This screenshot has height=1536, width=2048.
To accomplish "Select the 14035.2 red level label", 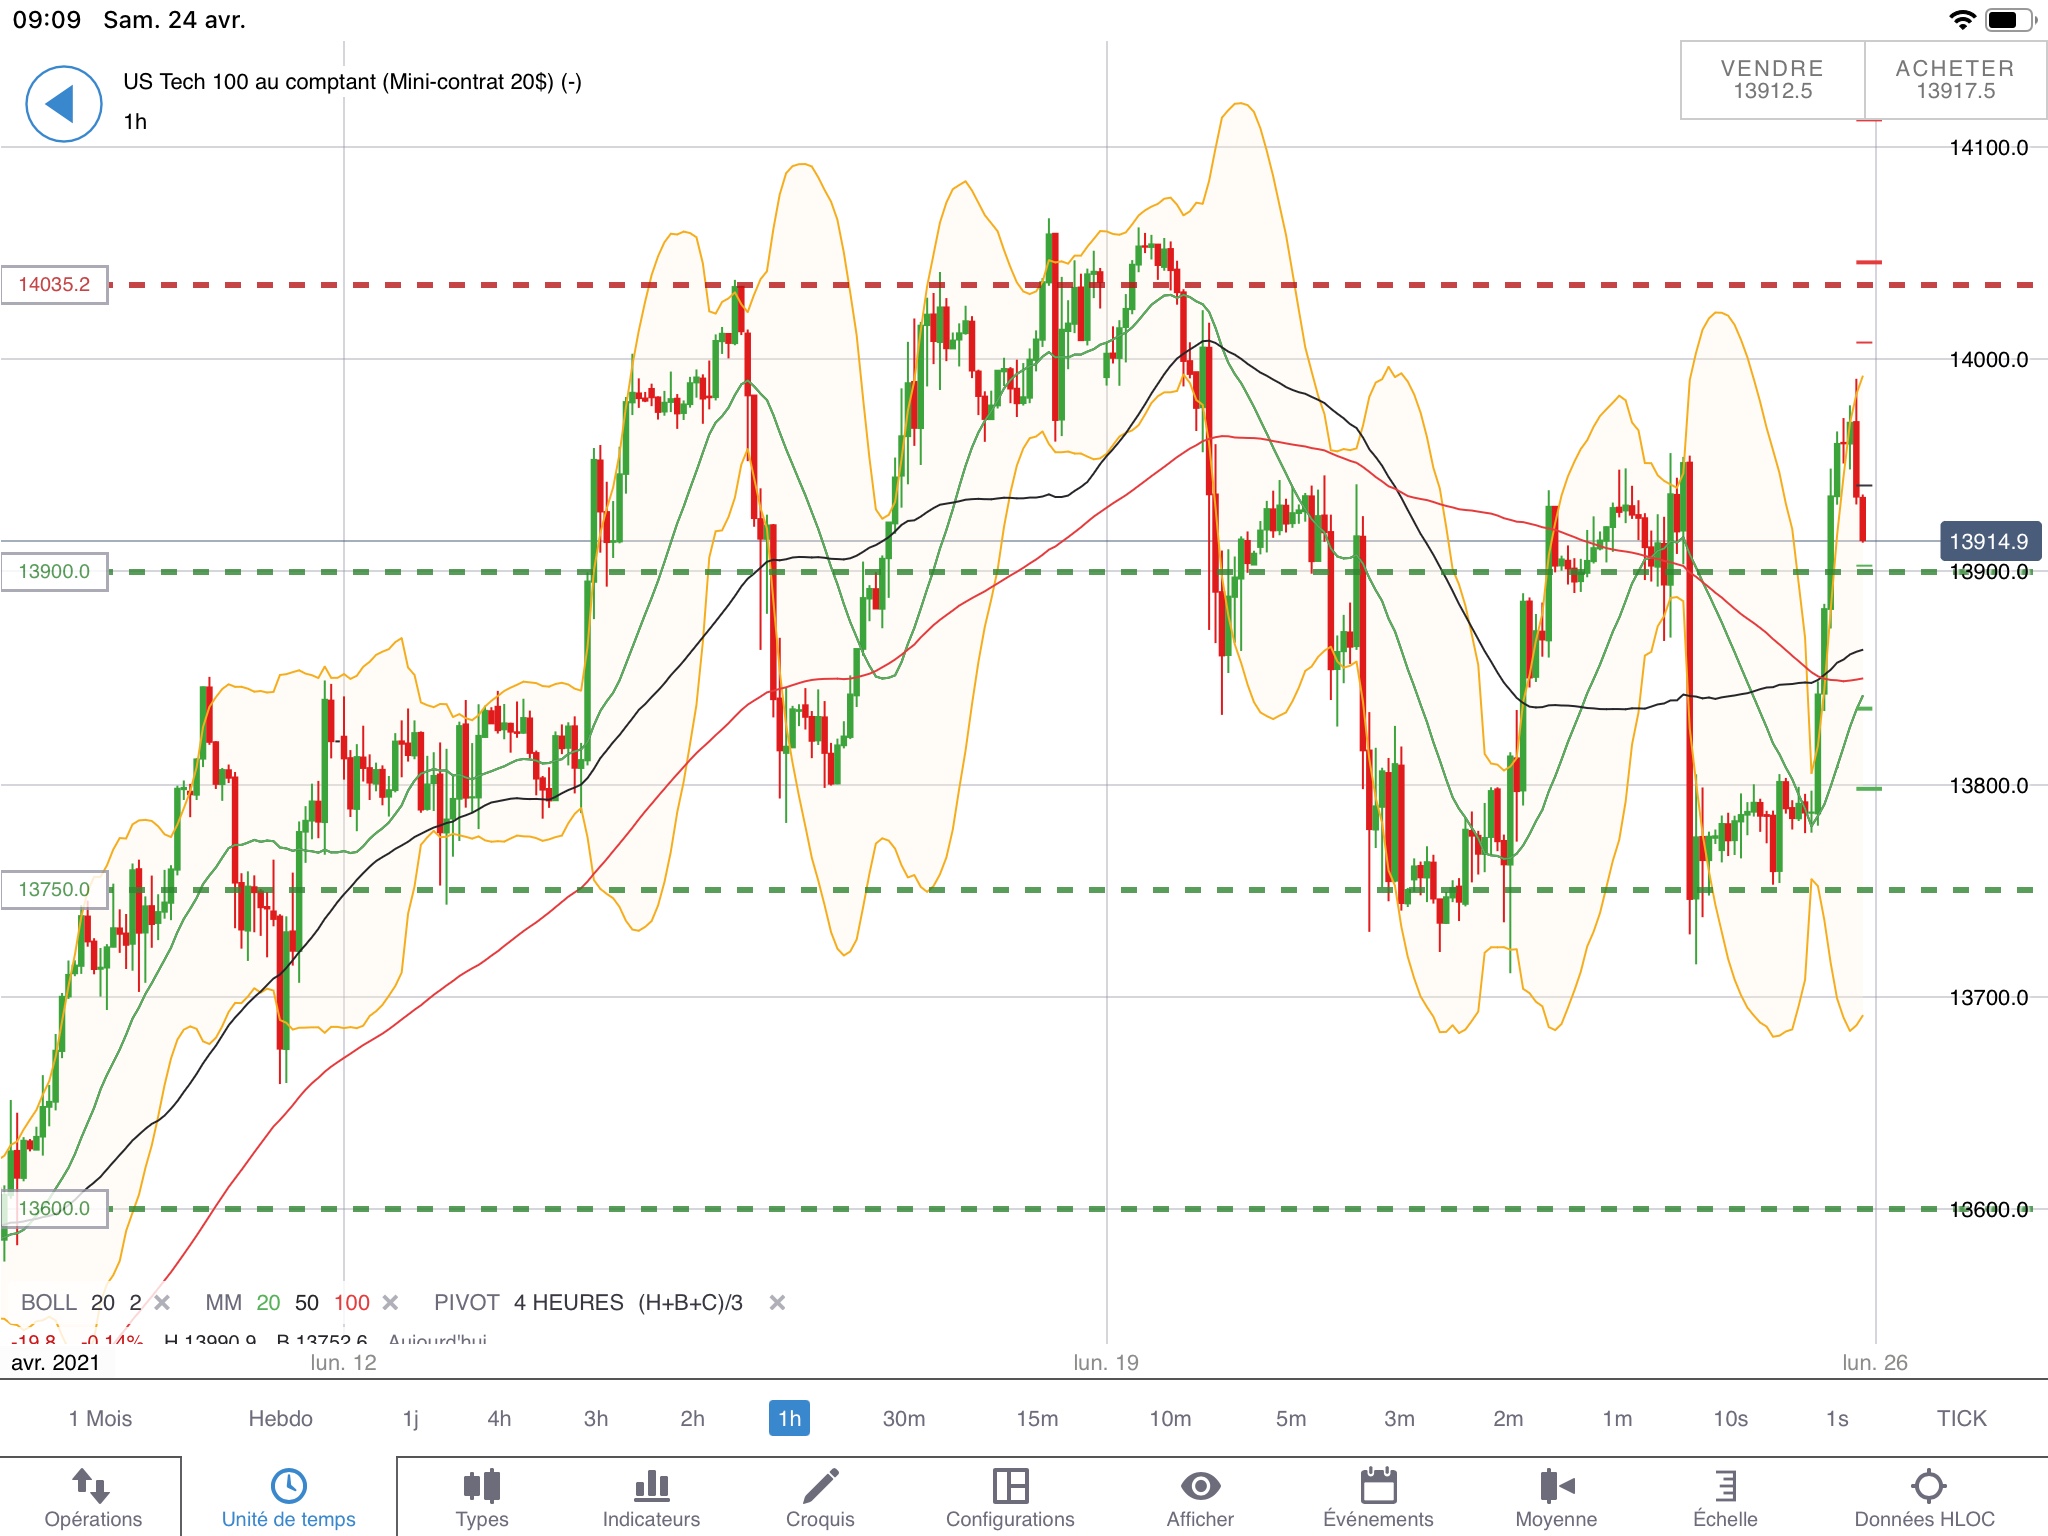I will tap(55, 285).
